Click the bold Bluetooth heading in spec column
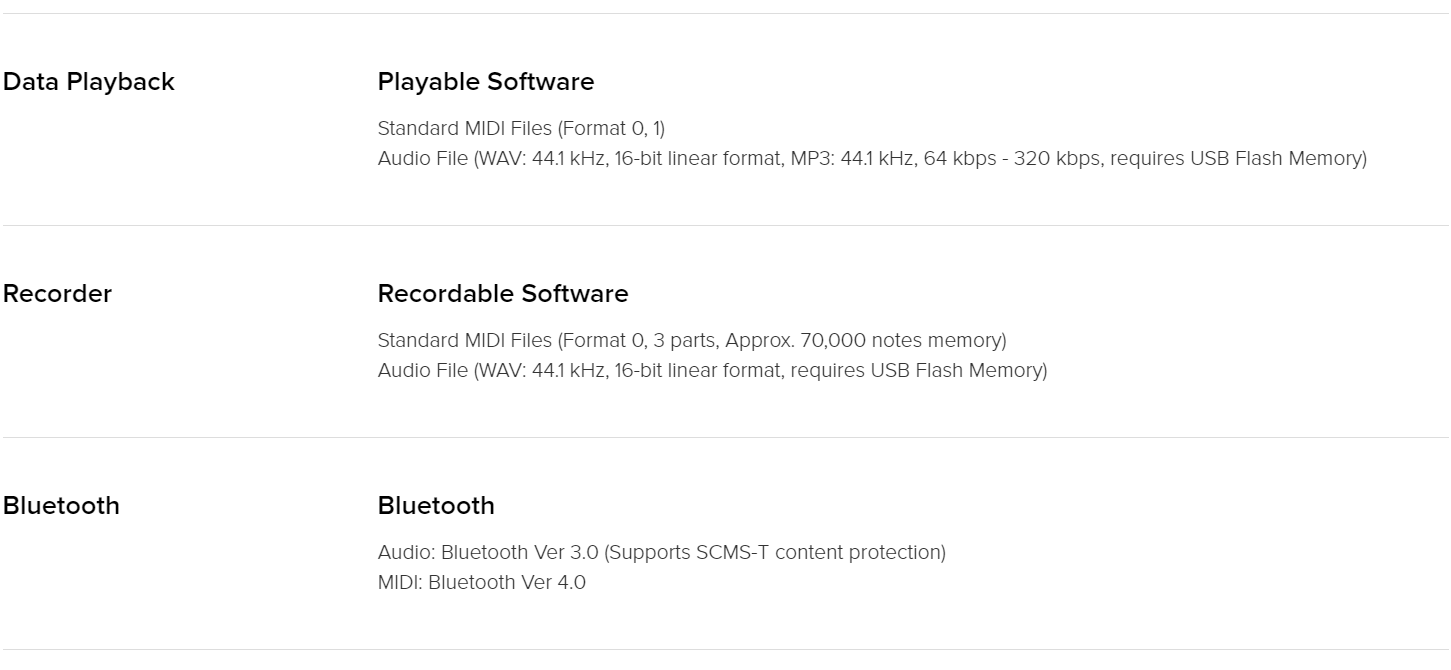 pyautogui.click(x=436, y=506)
